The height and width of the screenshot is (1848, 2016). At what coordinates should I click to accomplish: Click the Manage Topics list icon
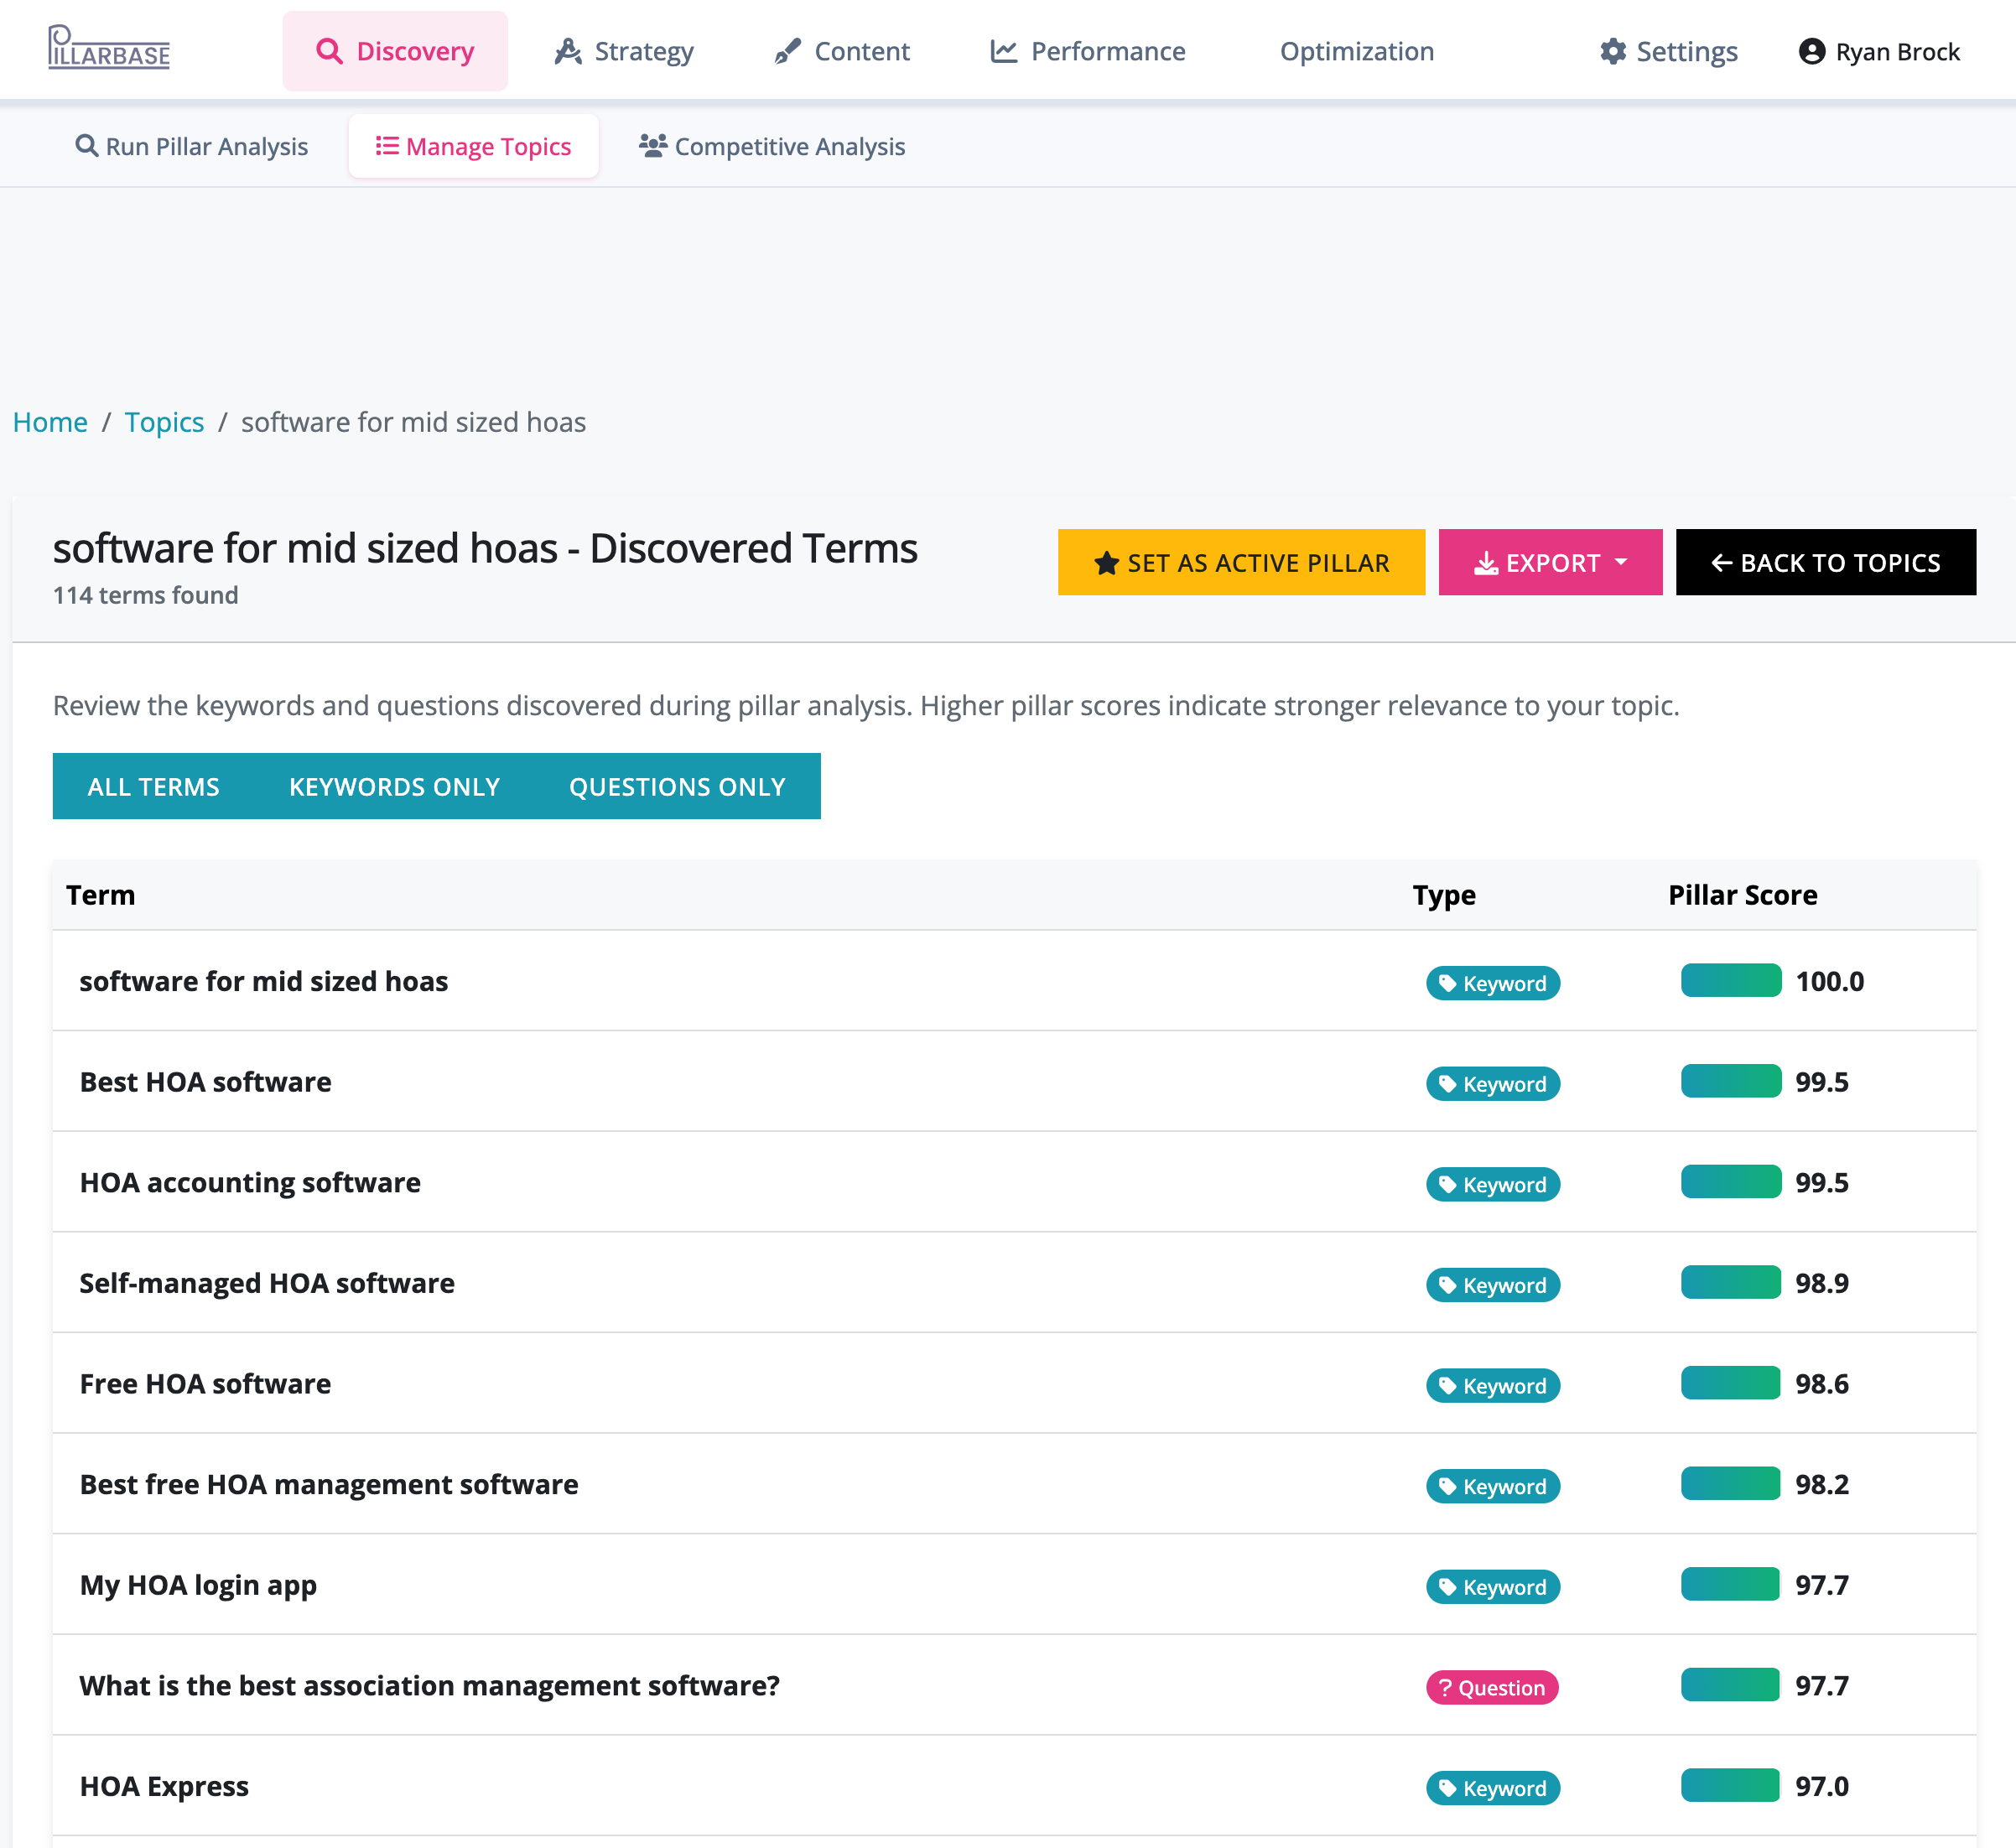click(386, 146)
